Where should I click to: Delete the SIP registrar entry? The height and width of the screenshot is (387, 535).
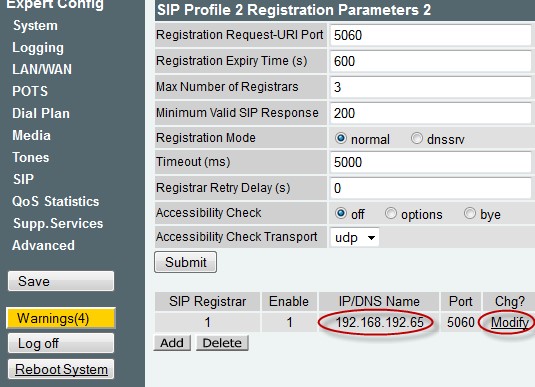tap(222, 343)
